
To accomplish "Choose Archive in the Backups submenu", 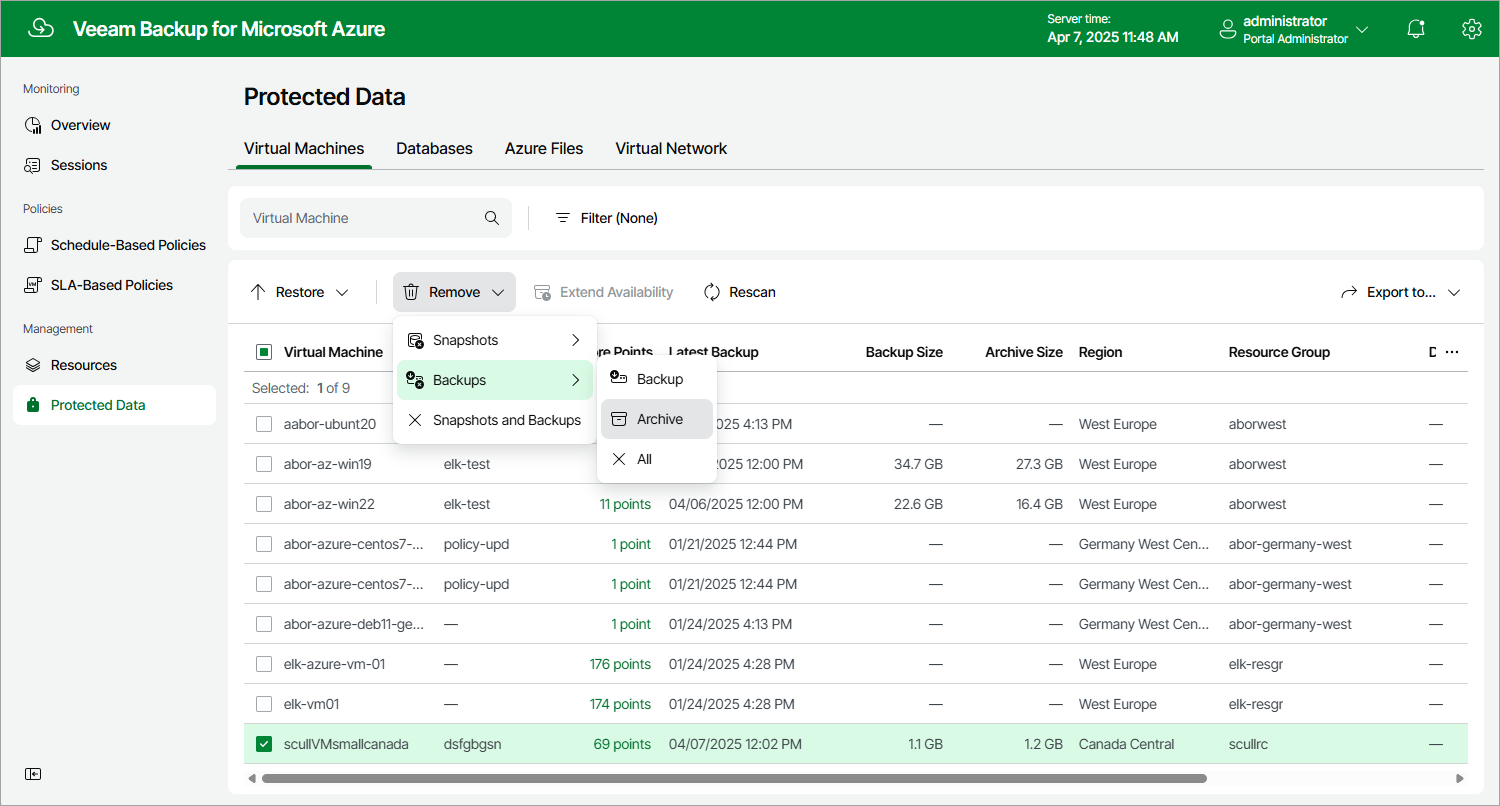I will [x=657, y=419].
